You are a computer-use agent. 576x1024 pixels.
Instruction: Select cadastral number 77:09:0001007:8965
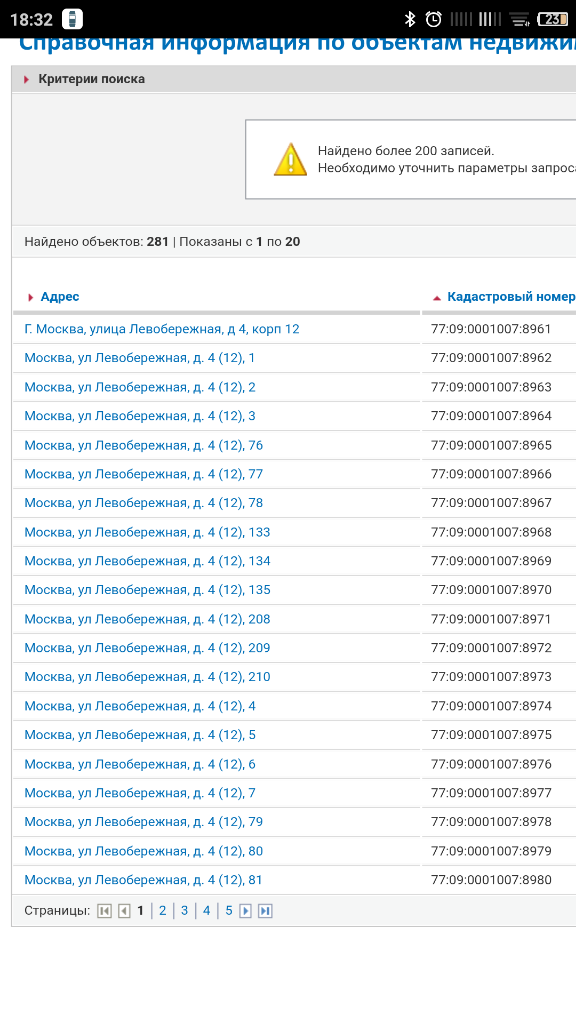[x=491, y=445]
